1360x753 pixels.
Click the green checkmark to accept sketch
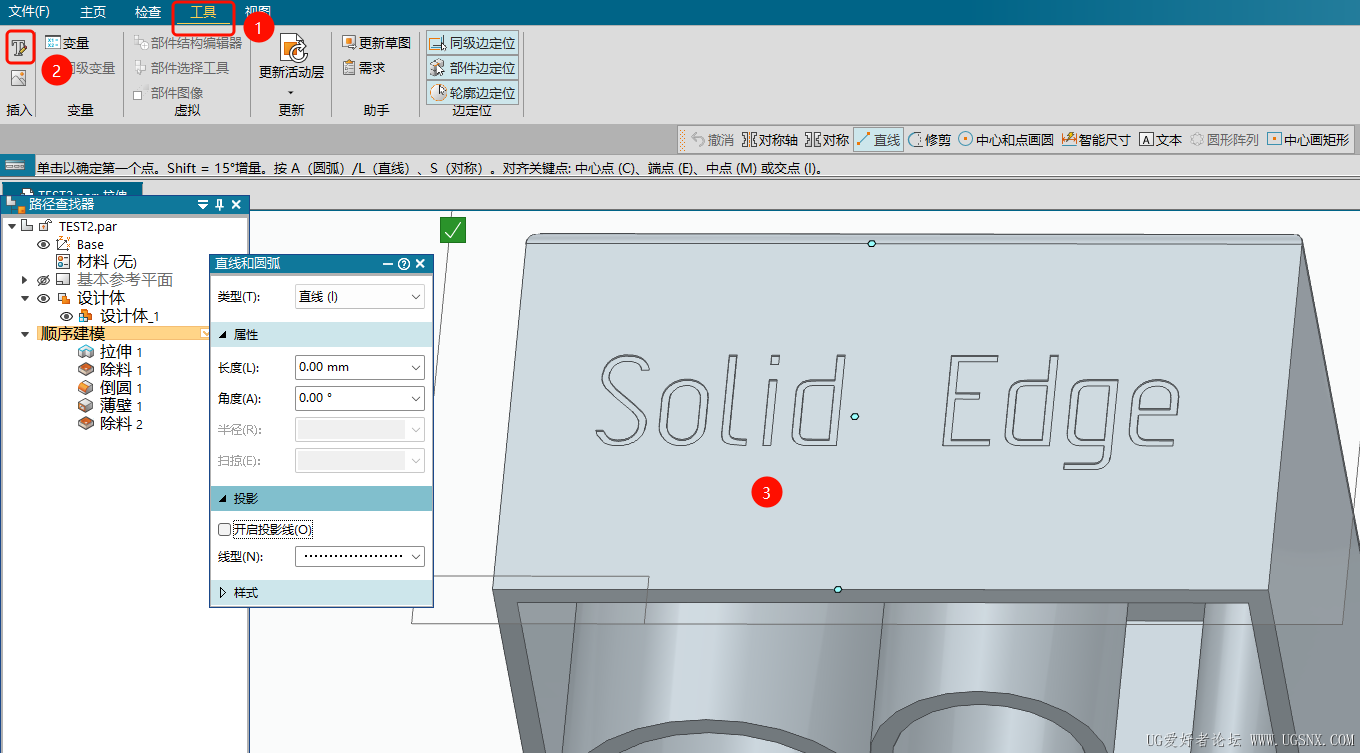coord(453,230)
